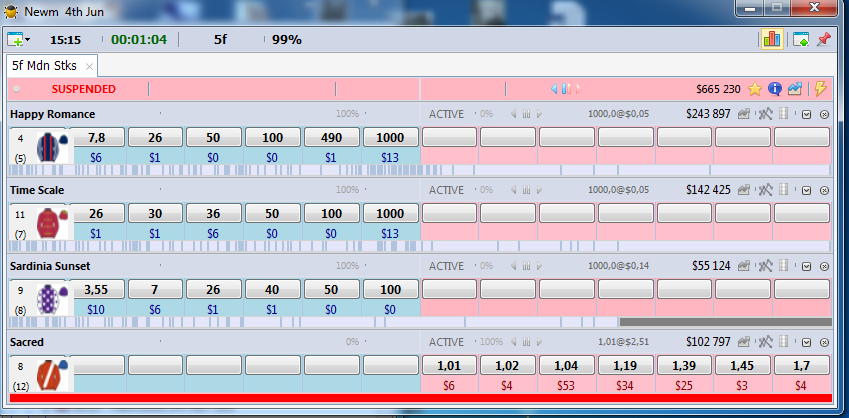Open the market information icon
This screenshot has height=418, width=849.
(775, 89)
